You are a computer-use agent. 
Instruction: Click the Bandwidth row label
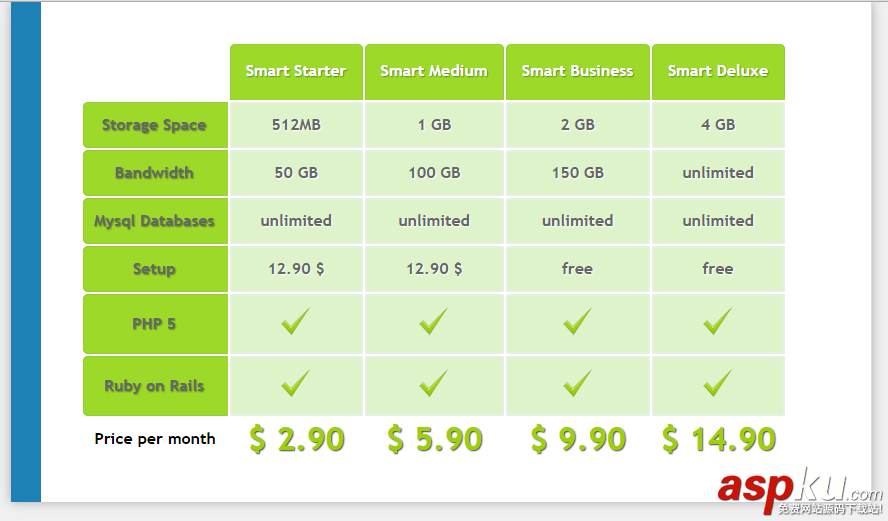[x=155, y=173]
